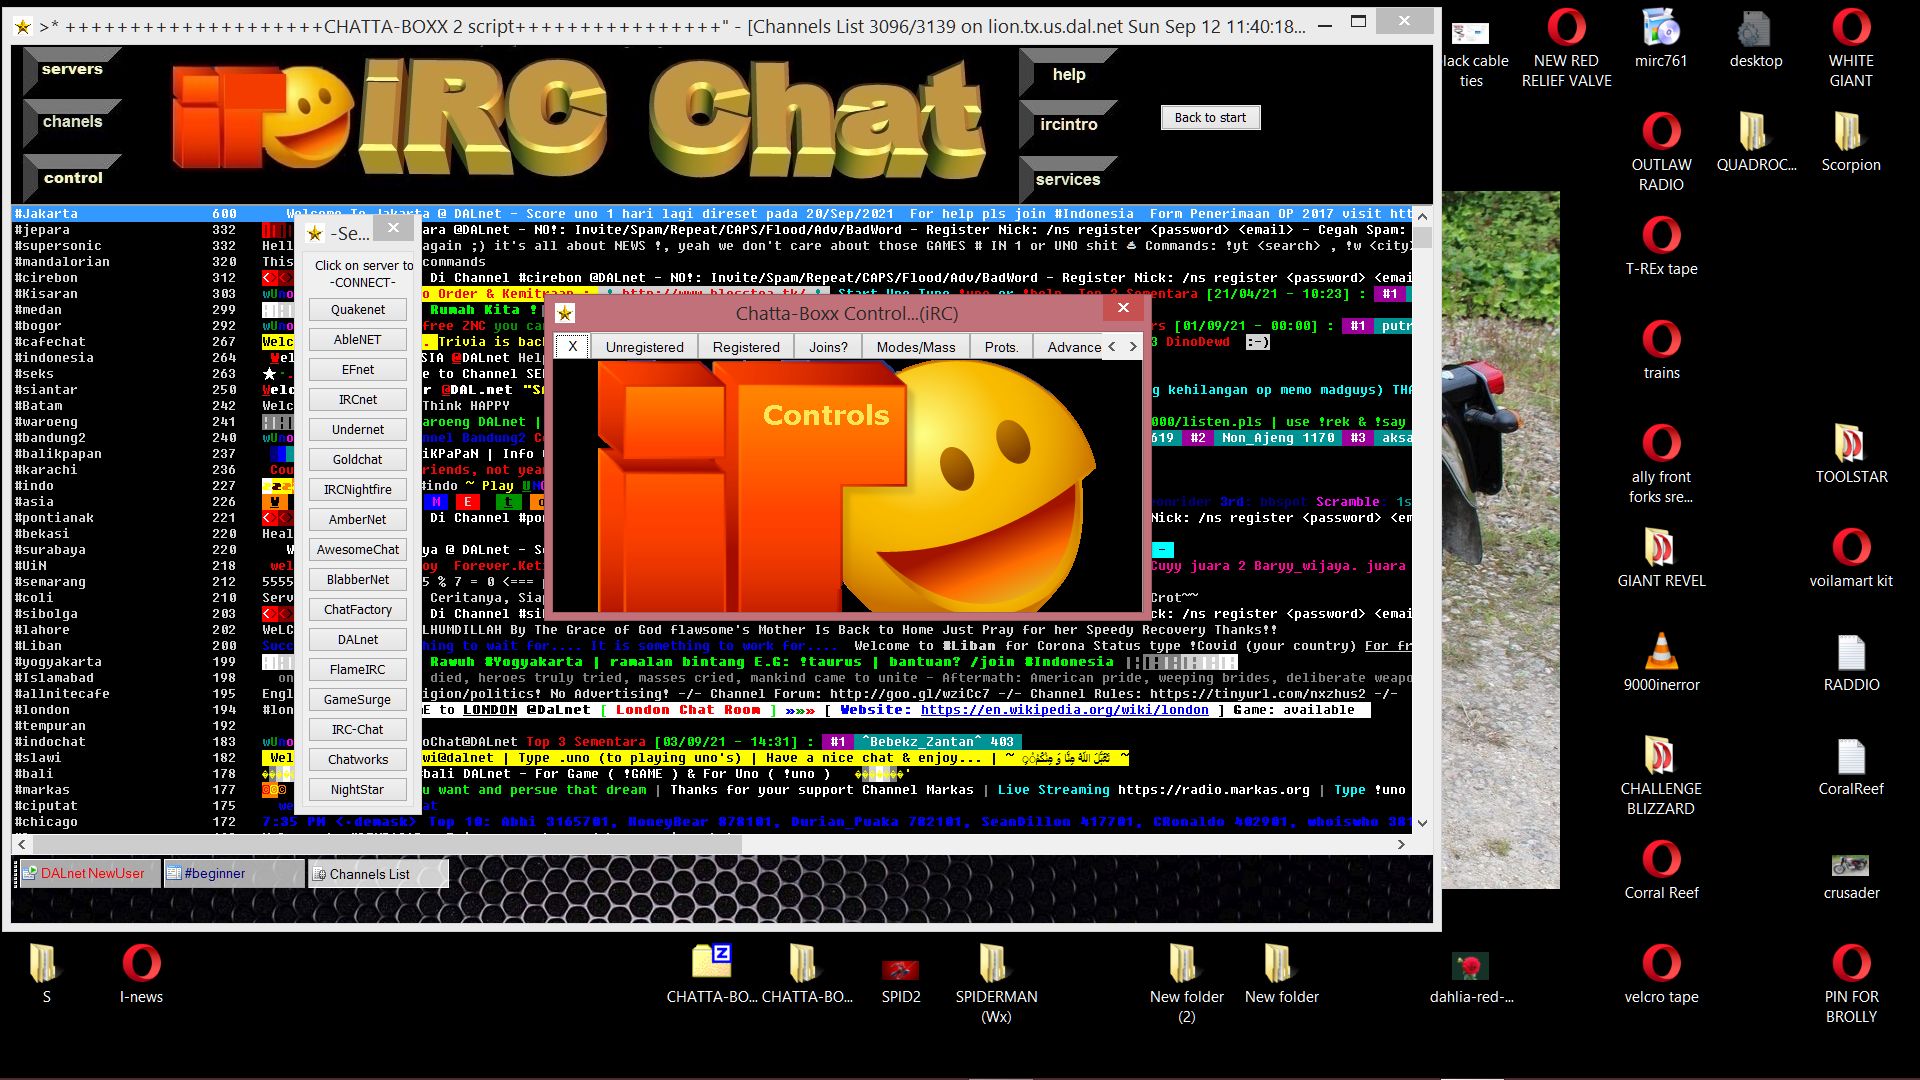This screenshot has width=1920, height=1080.
Task: Open the chanels menu panel
Action: pyautogui.click(x=72, y=122)
